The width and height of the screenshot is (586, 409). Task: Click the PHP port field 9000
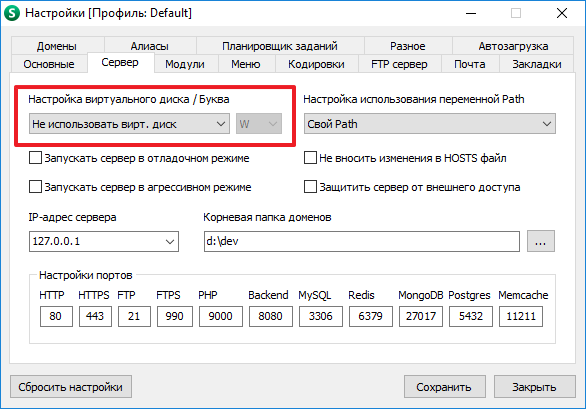click(x=221, y=316)
